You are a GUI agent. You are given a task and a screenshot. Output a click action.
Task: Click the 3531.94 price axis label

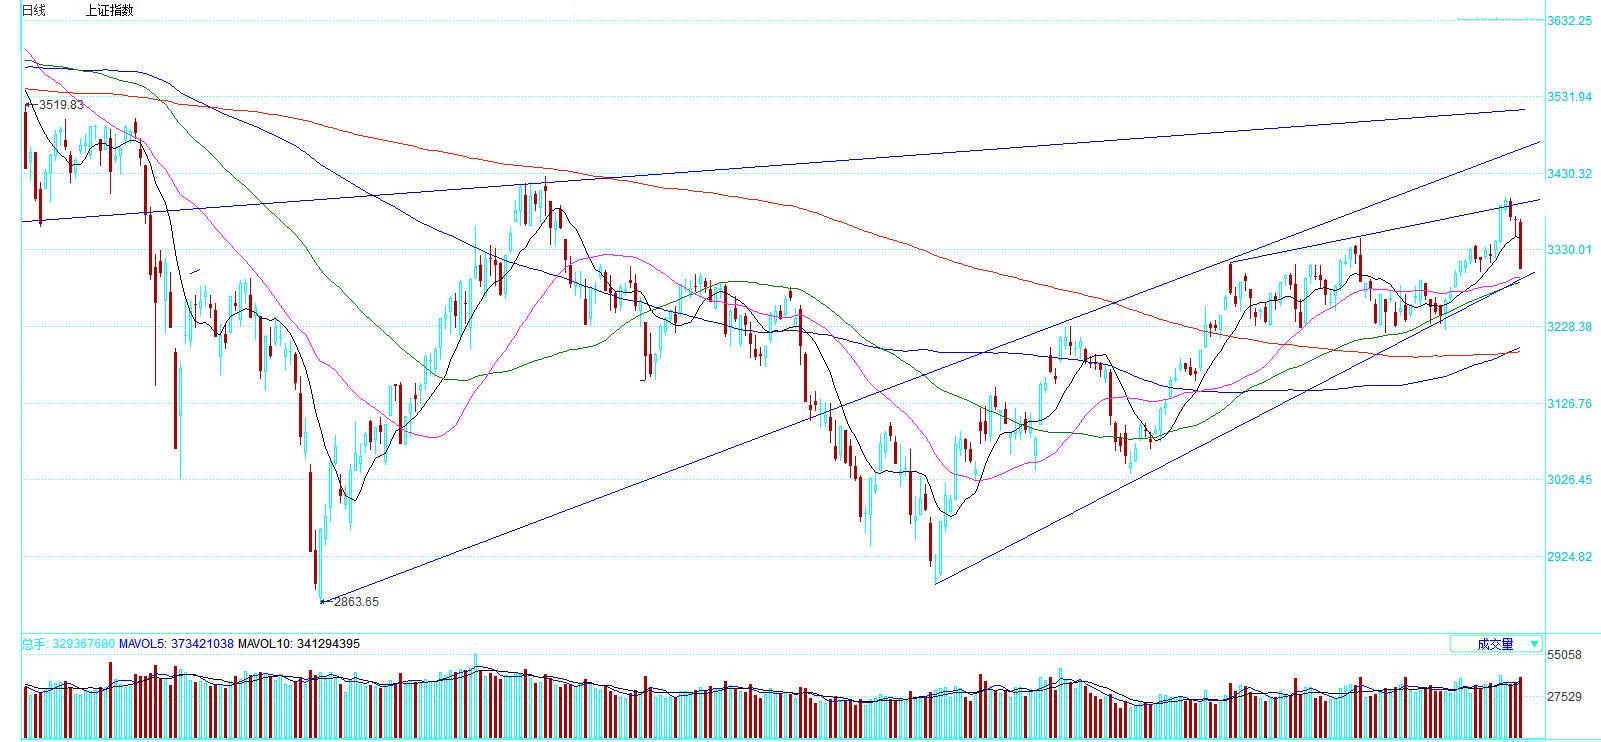point(1568,97)
